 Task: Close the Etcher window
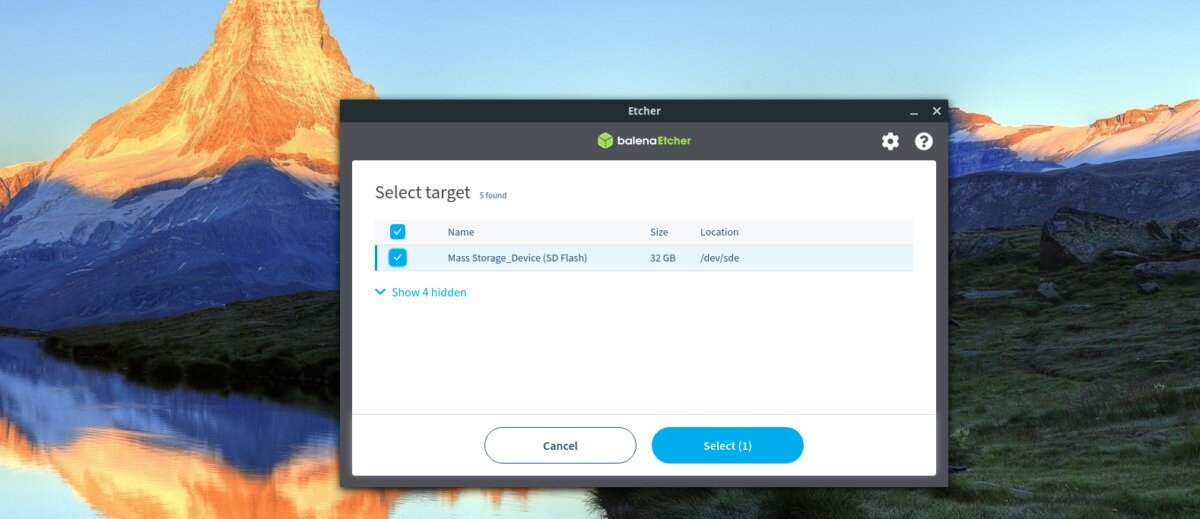point(937,111)
